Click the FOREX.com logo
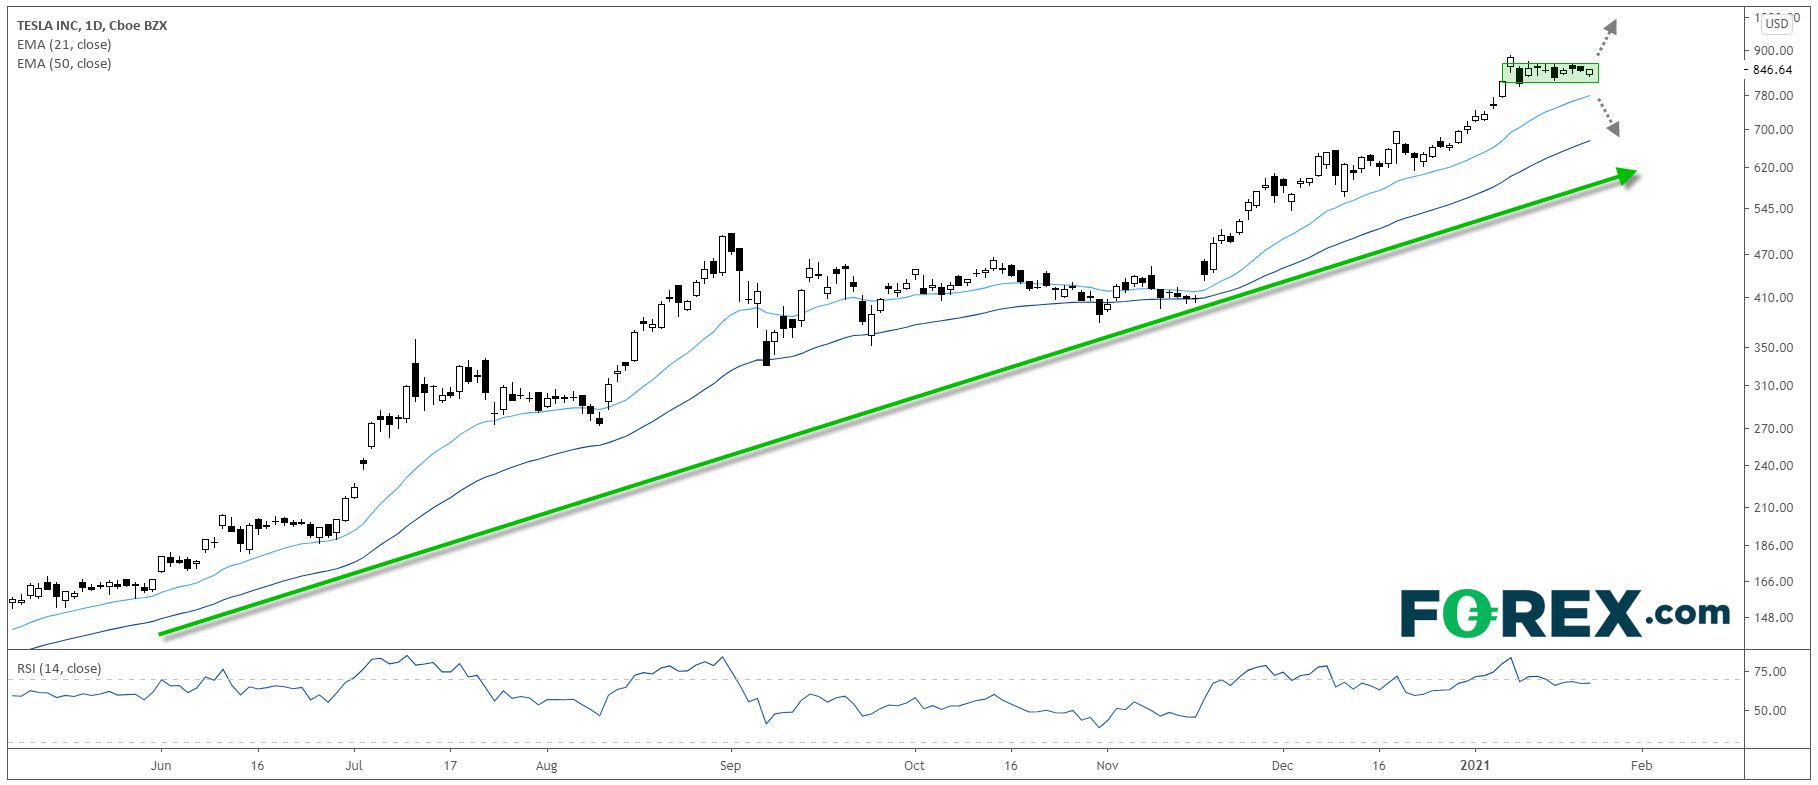 1565,613
